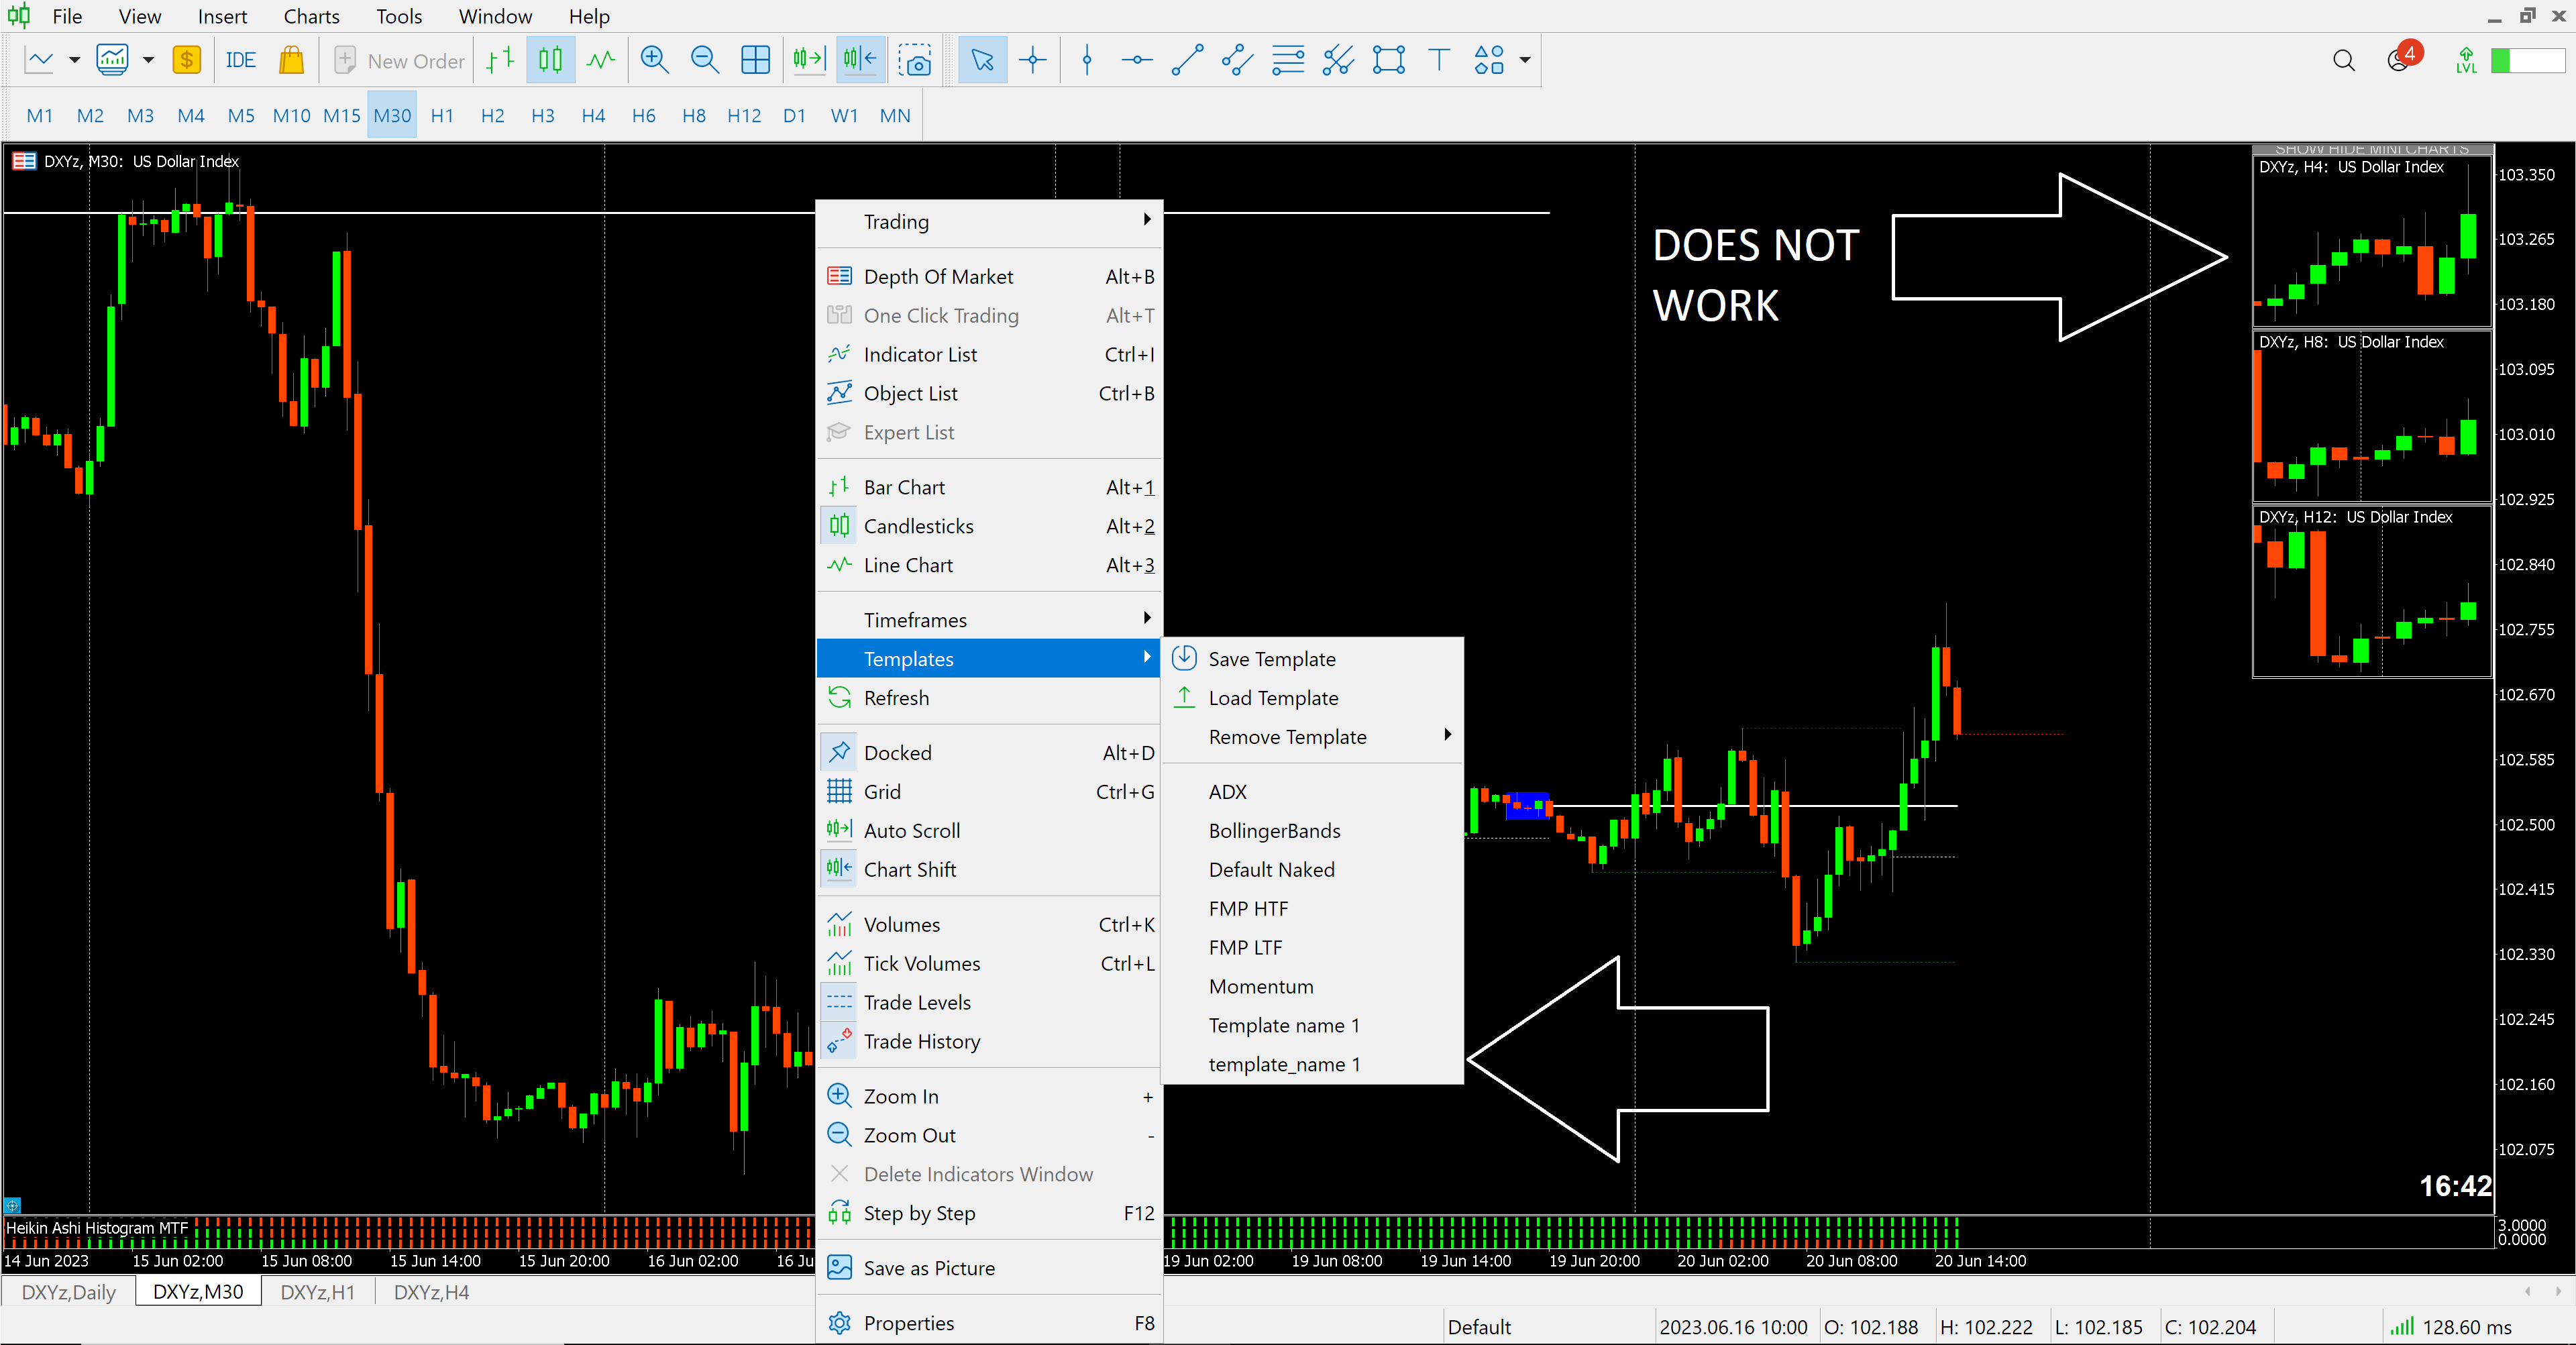Click the New Order button
2576x1345 pixels.
(400, 60)
